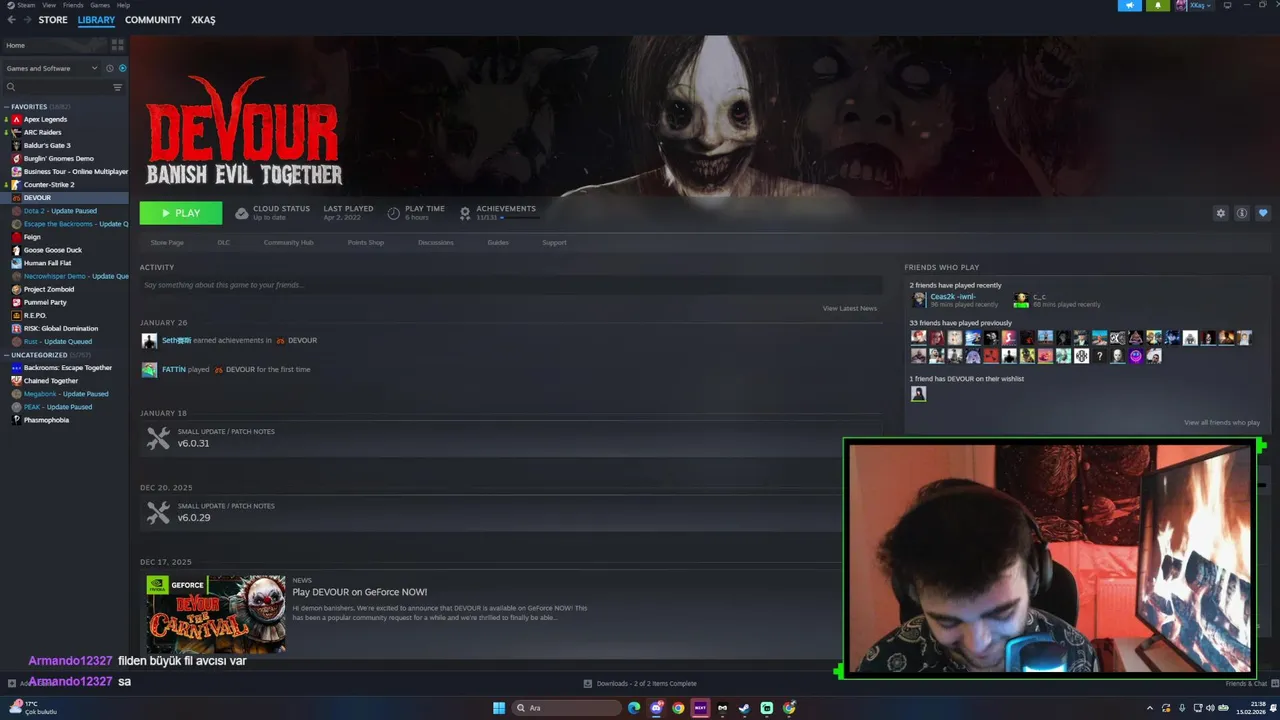Switch to Big Picture mode icon
Image resolution: width=1280 pixels, height=720 pixels.
click(x=1227, y=5)
